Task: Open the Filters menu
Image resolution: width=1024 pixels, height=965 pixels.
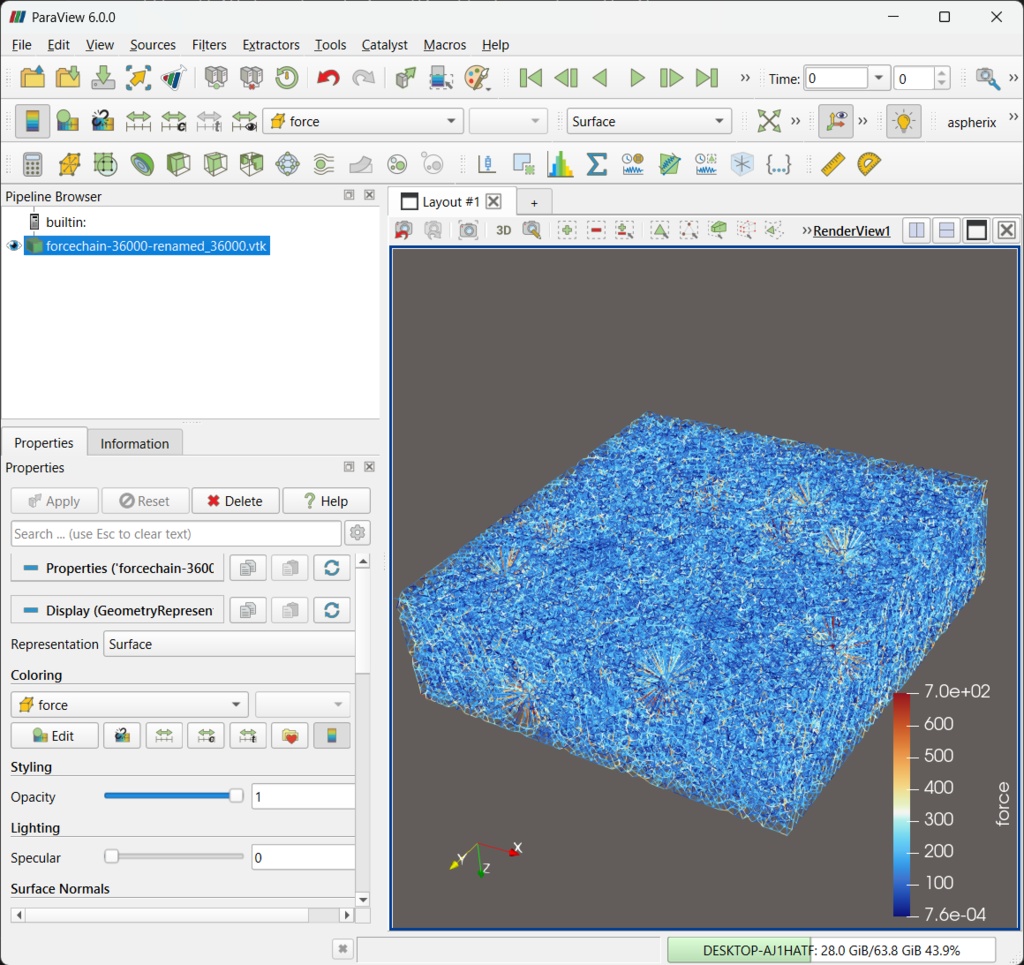Action: pyautogui.click(x=209, y=45)
